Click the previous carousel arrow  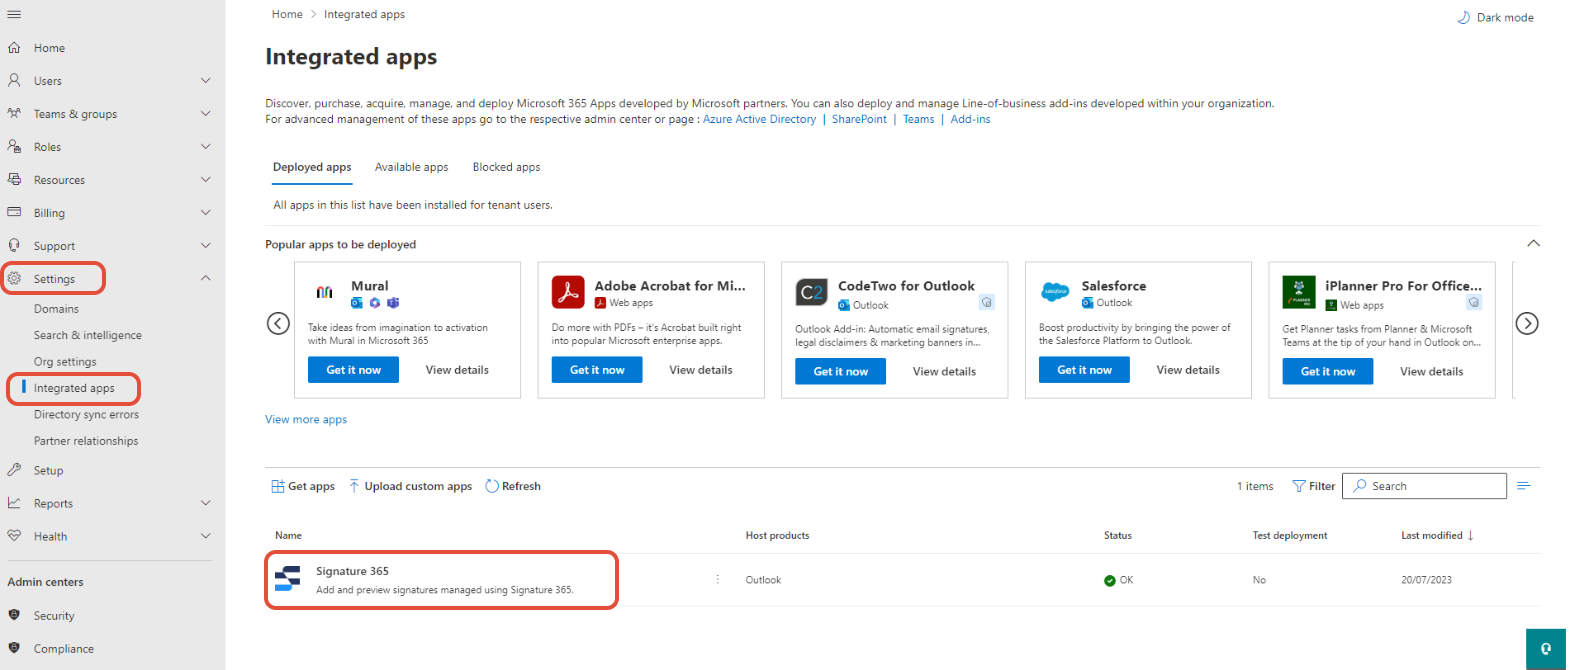pyautogui.click(x=278, y=323)
